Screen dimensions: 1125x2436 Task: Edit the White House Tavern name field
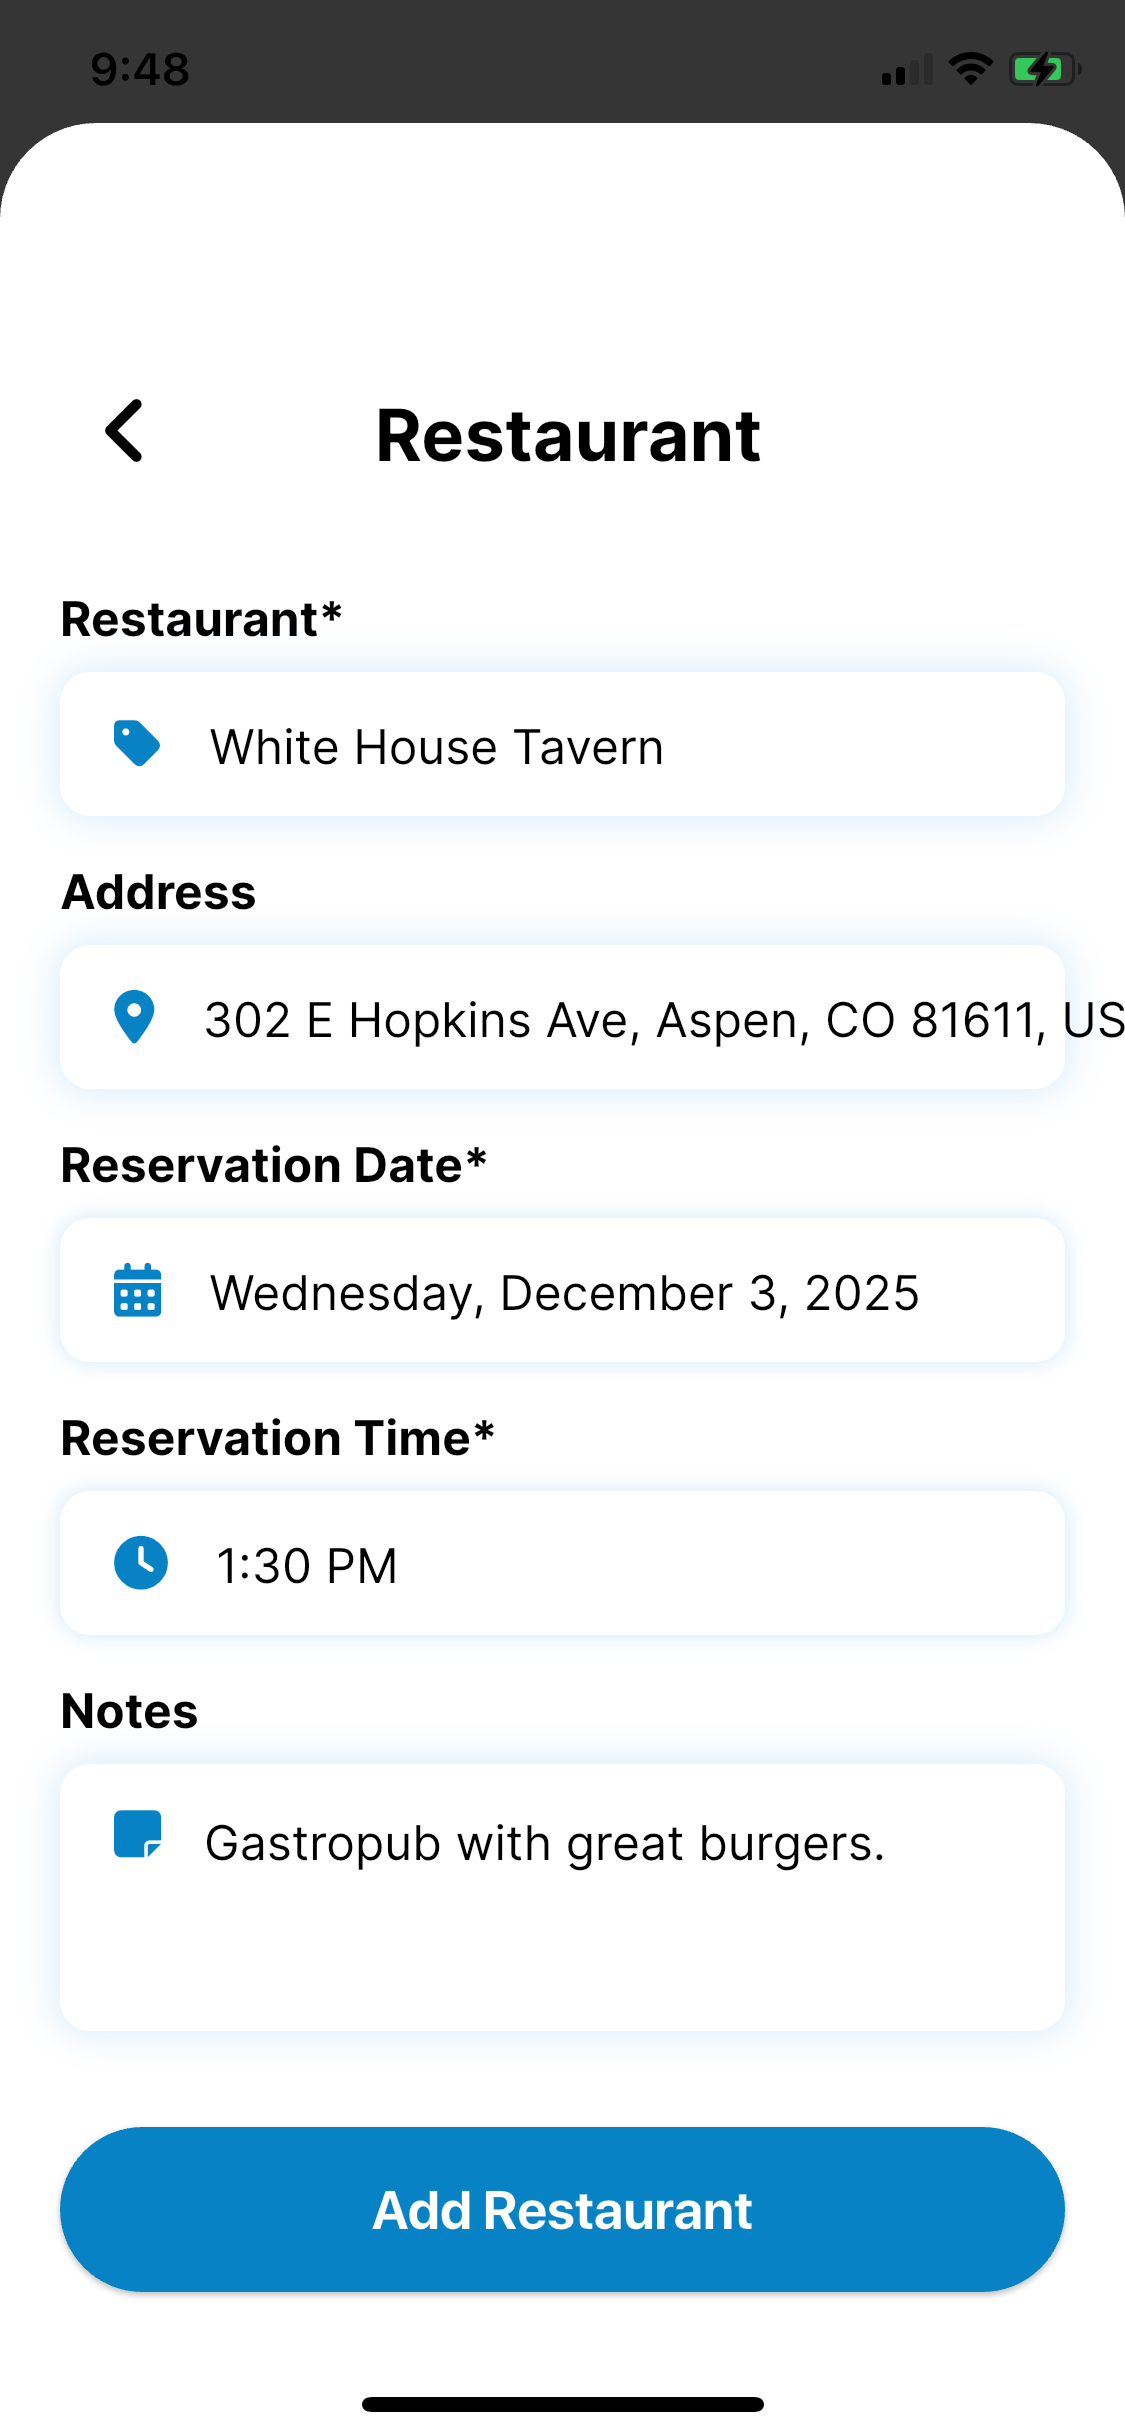coord(562,744)
